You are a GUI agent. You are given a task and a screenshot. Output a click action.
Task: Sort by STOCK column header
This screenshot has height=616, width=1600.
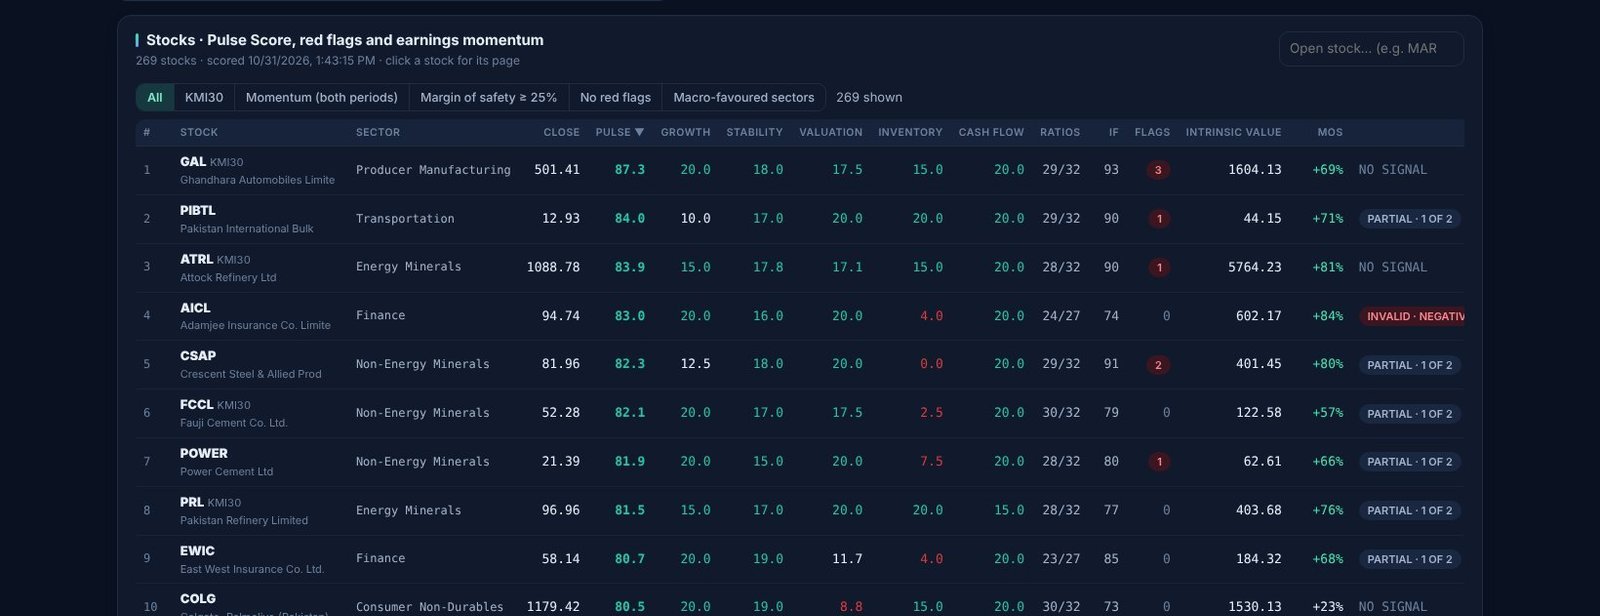(199, 132)
